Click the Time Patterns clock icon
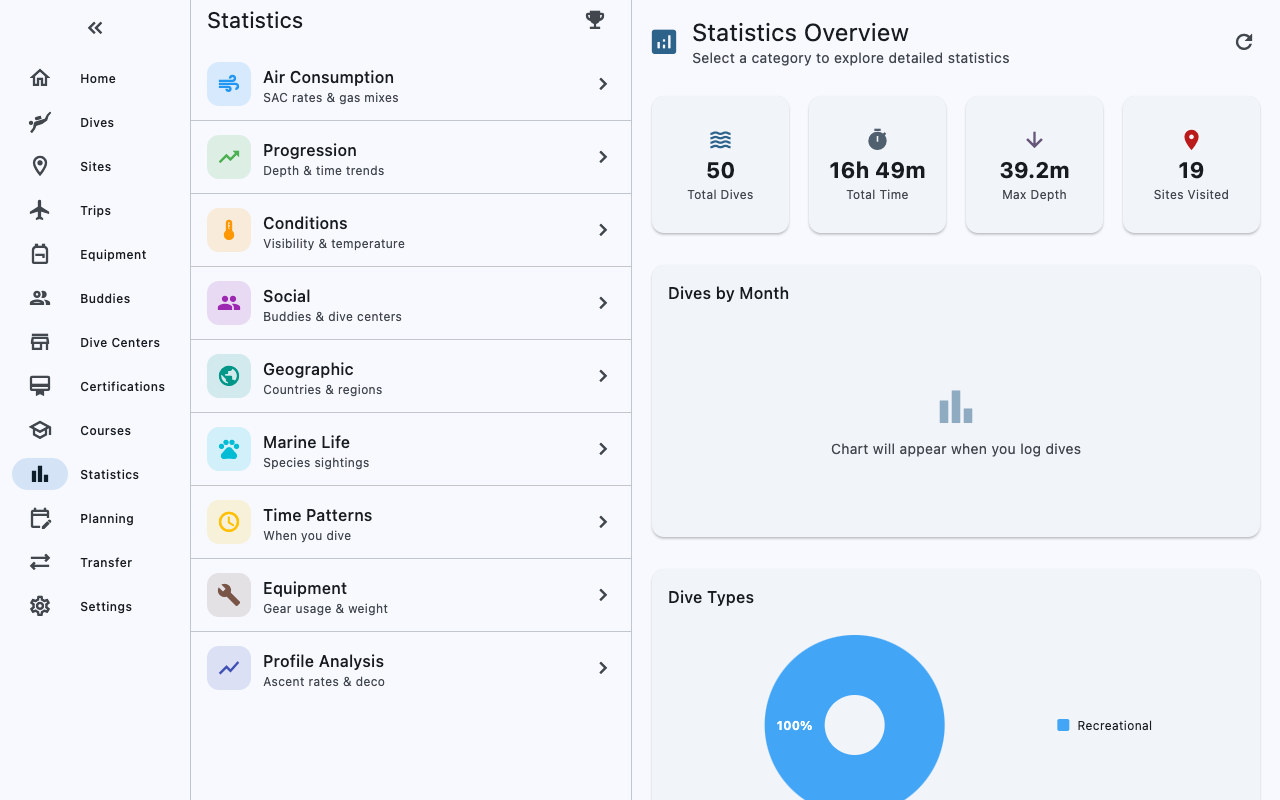Image resolution: width=1280 pixels, height=800 pixels. 229,522
